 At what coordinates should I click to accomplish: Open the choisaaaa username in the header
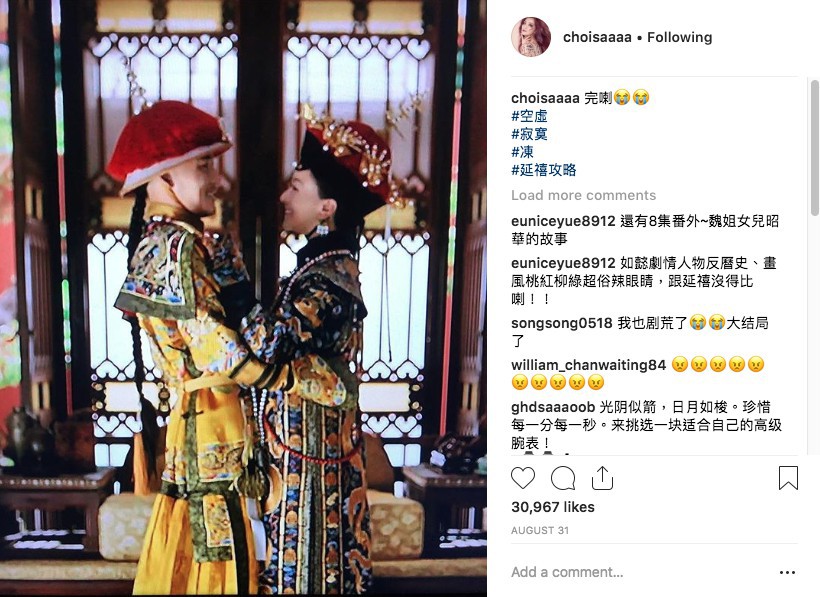tap(597, 37)
